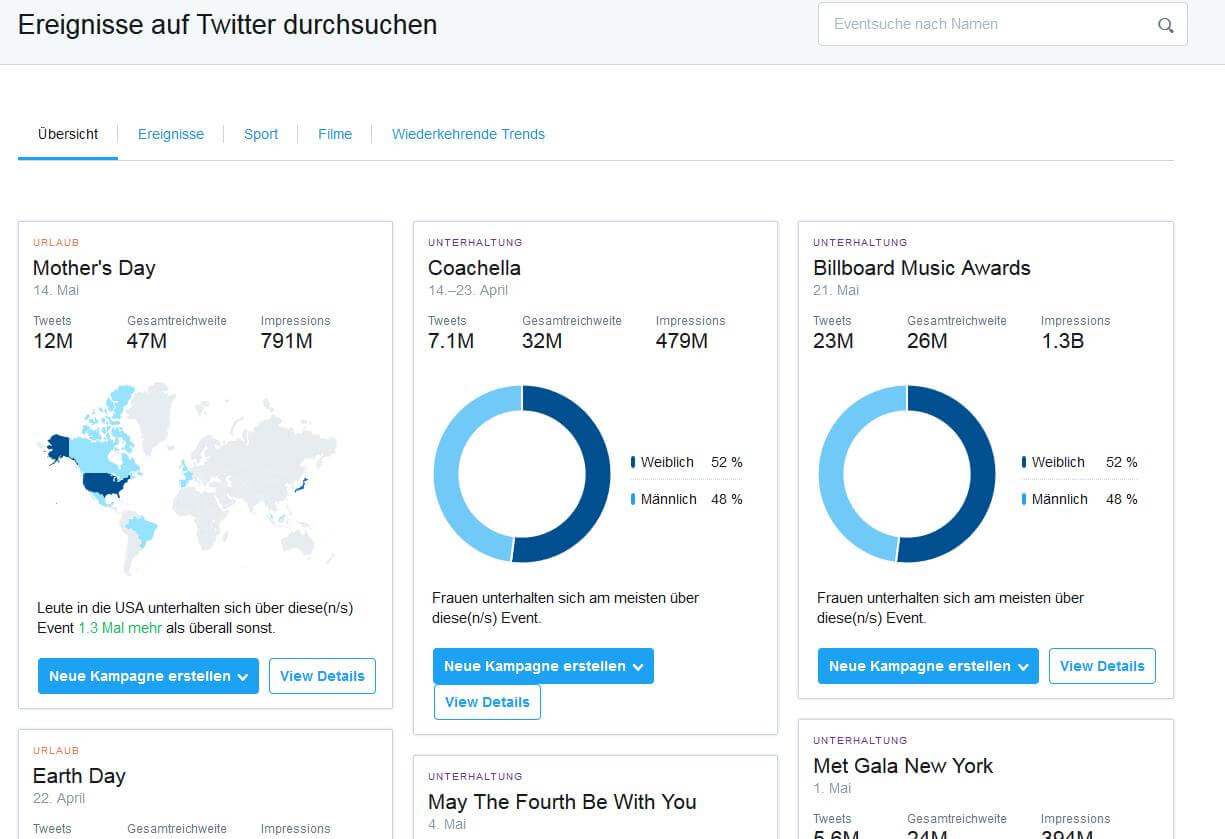Screen dimensions: 1225x839
Task: Click the Billboard Music Awards donut chart
Action: 907,474
